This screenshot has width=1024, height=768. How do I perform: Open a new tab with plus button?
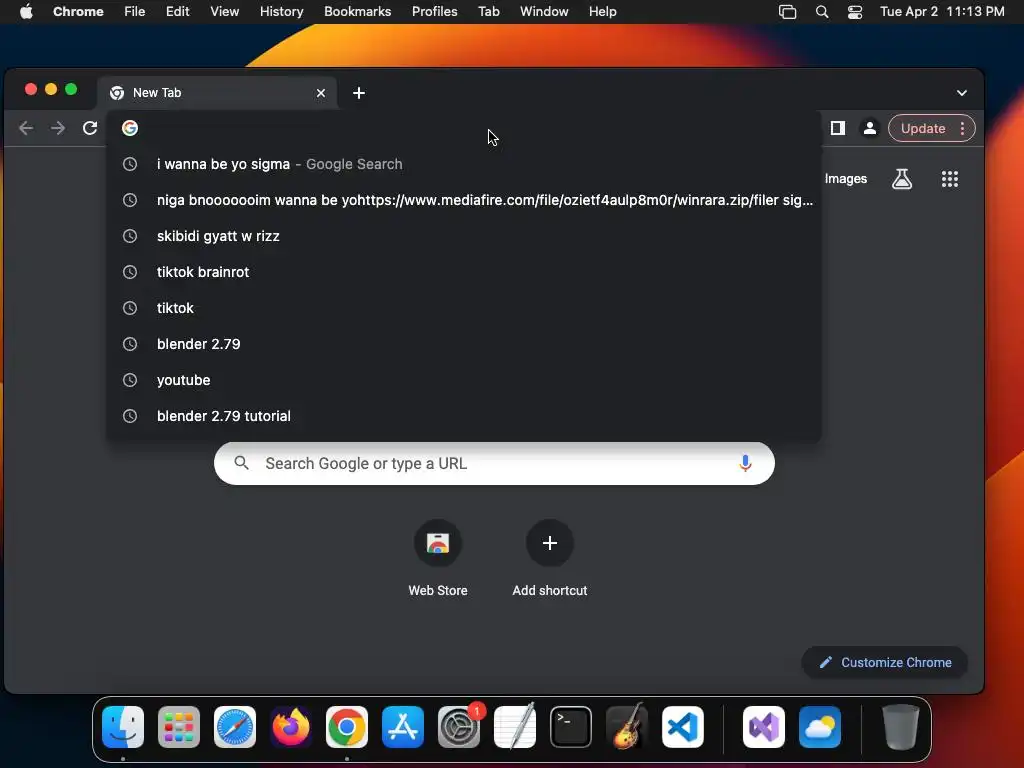click(x=359, y=93)
